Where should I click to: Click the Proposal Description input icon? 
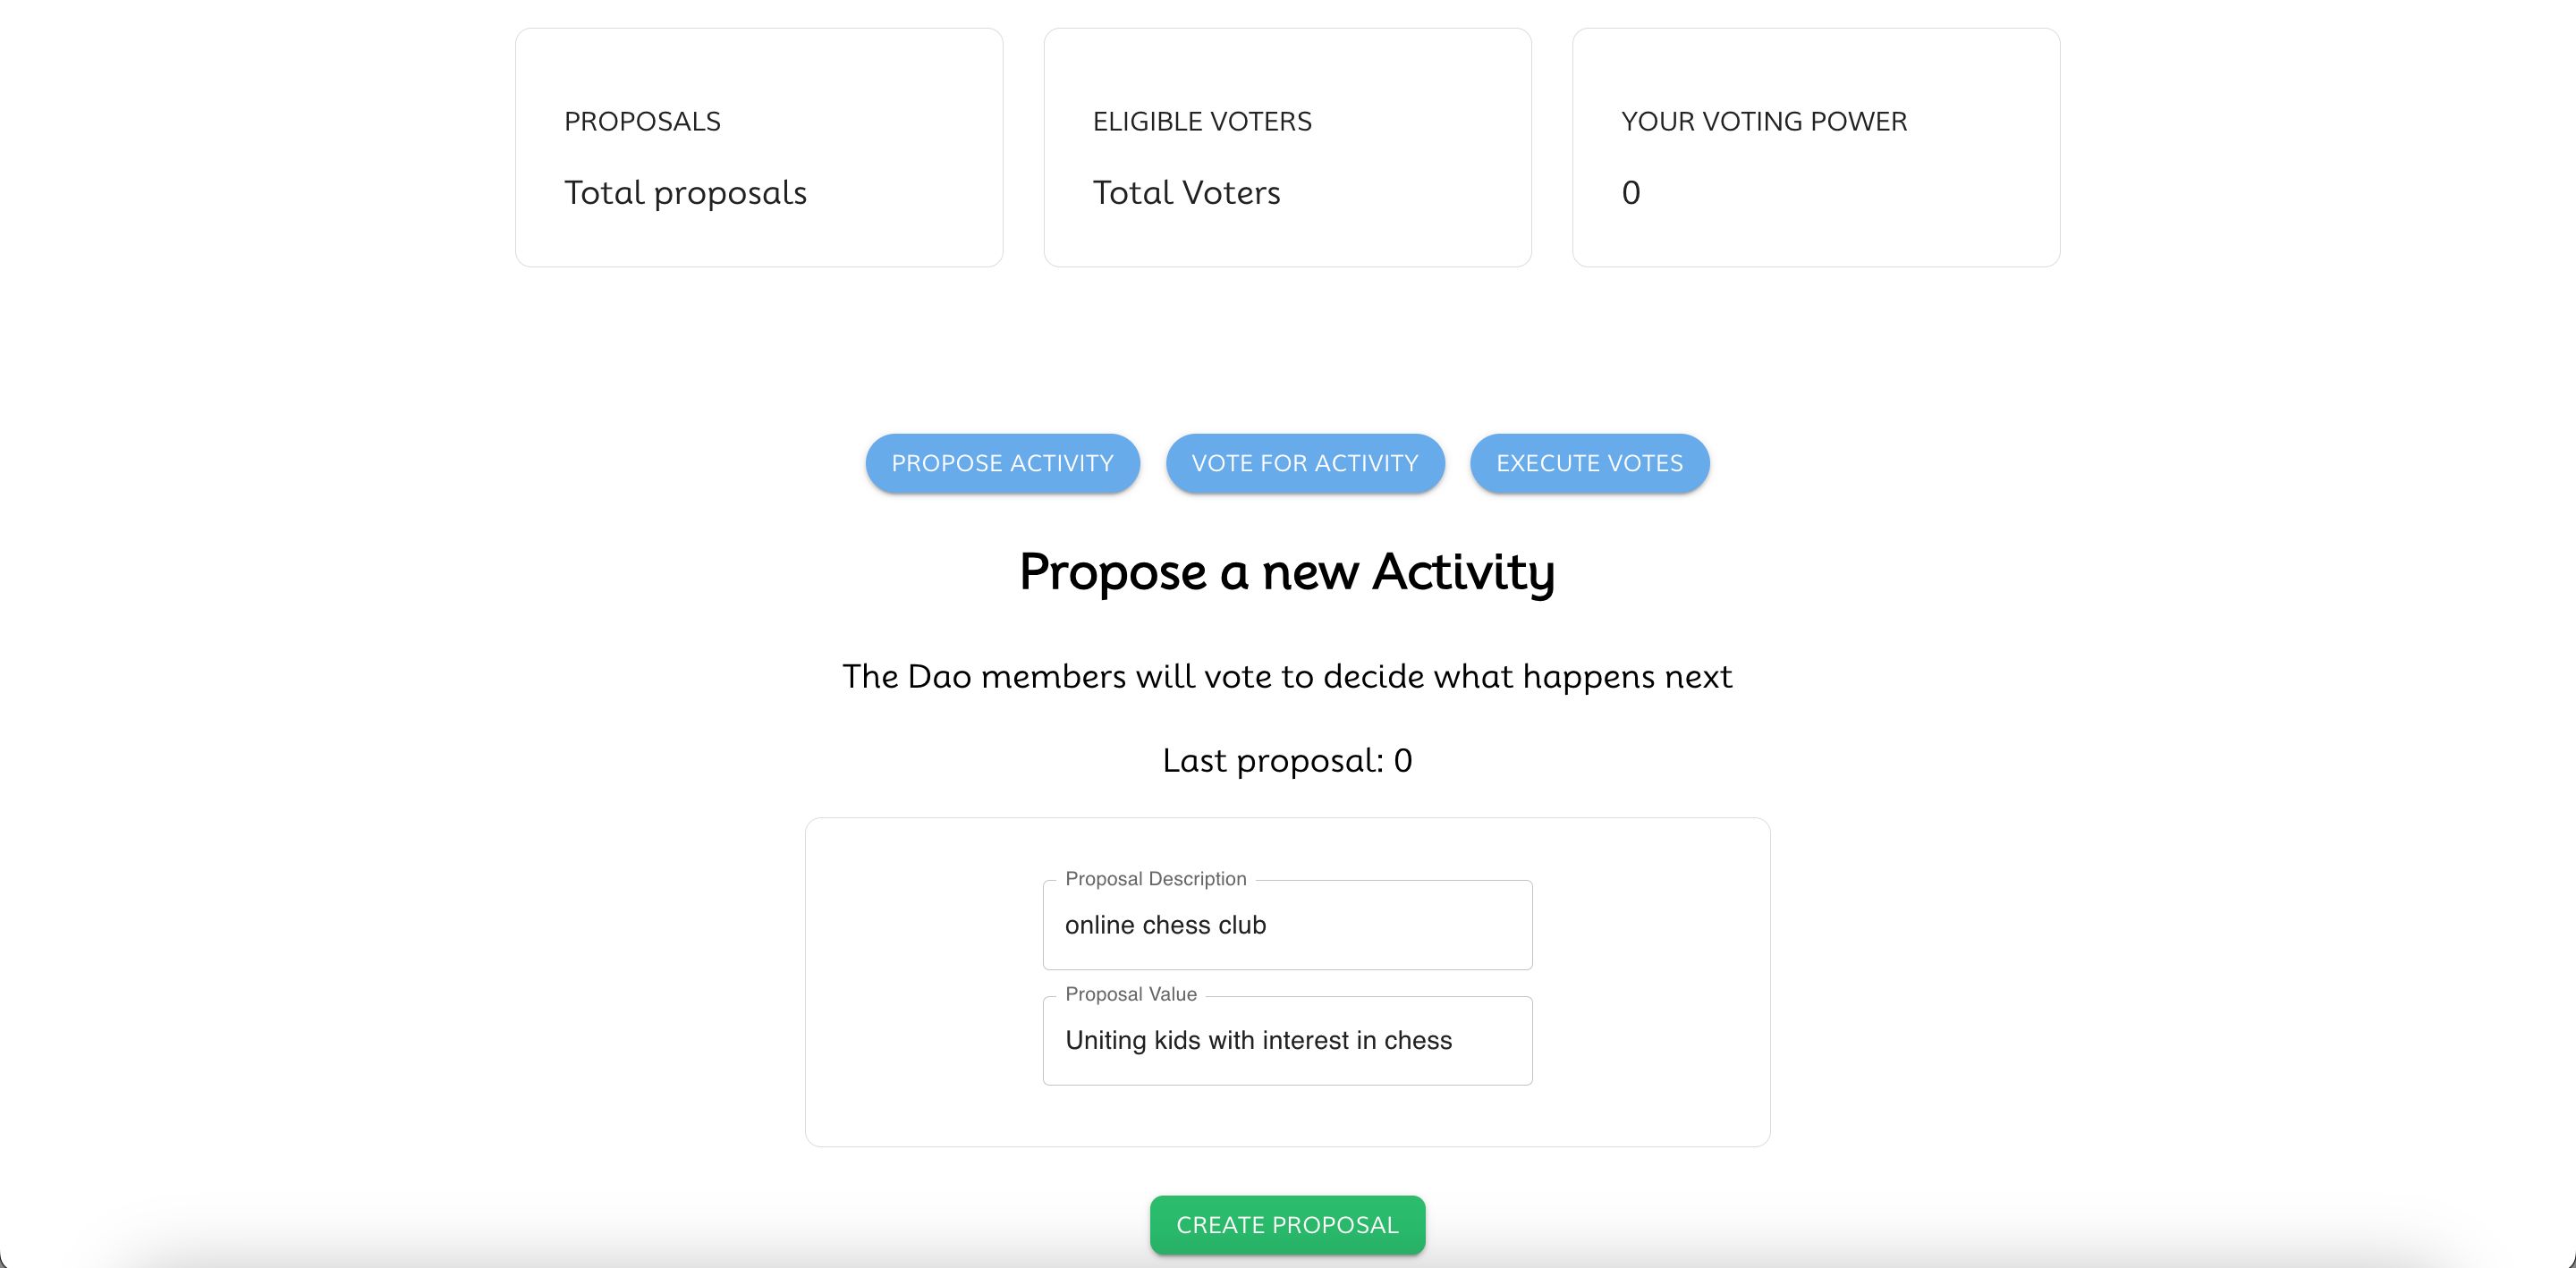(1286, 925)
